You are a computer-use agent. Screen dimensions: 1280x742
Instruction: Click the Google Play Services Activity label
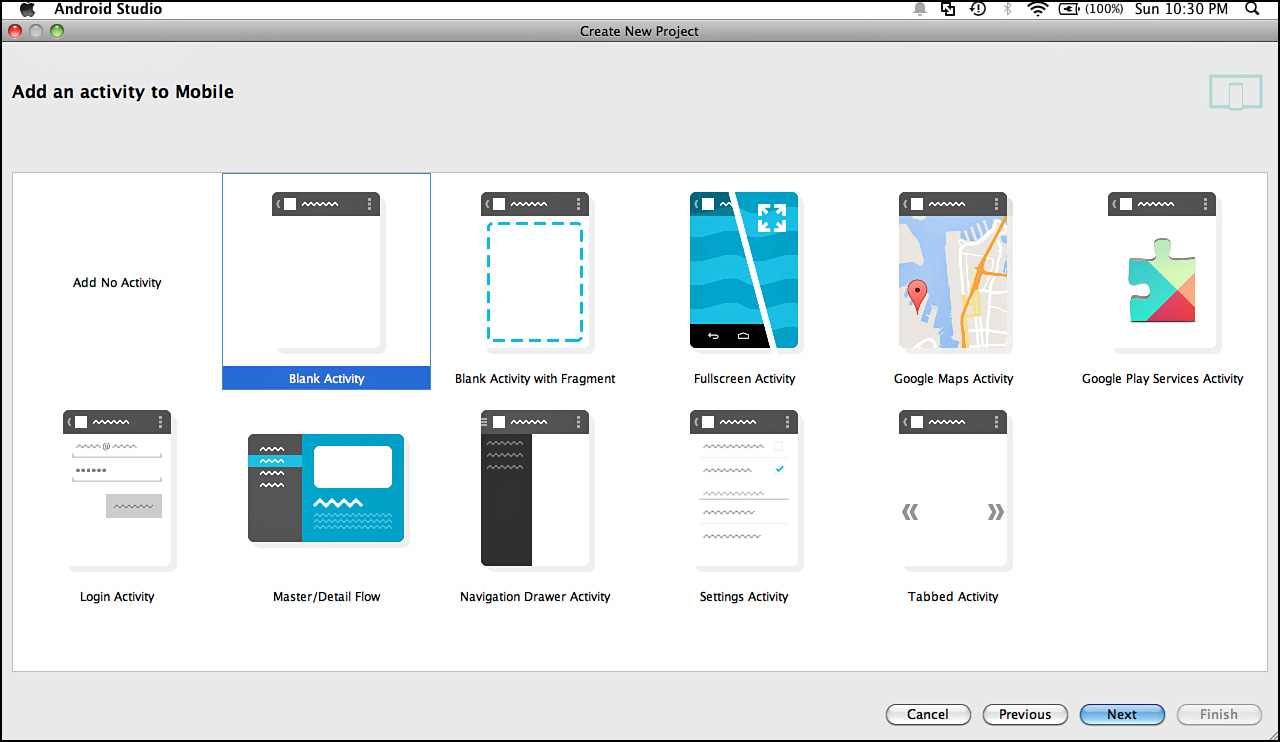tap(1163, 379)
